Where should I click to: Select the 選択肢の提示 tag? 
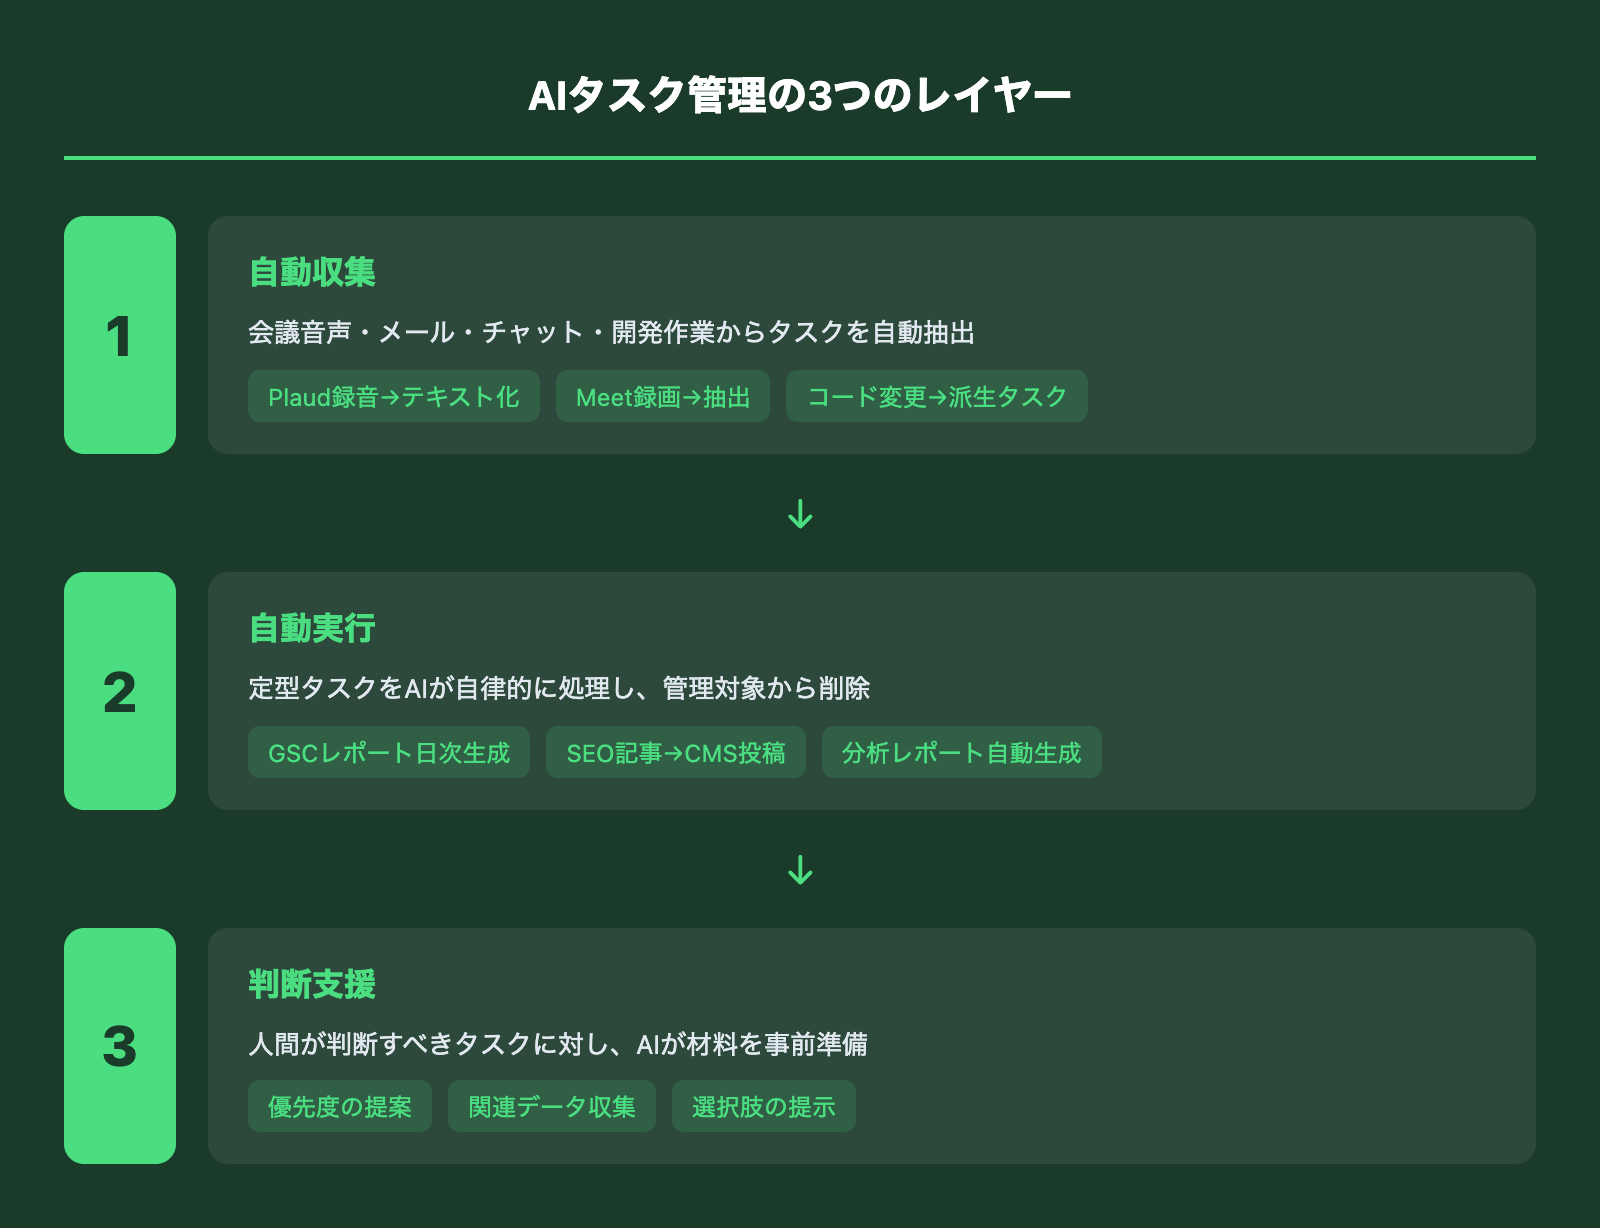pyautogui.click(x=764, y=1107)
